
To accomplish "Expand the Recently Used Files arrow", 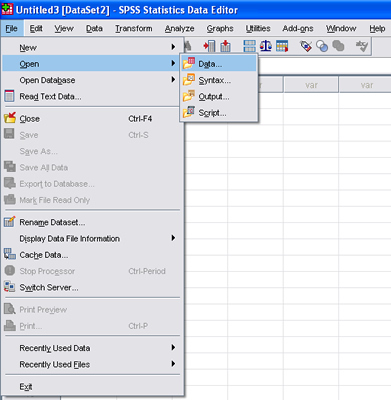I will pyautogui.click(x=173, y=364).
